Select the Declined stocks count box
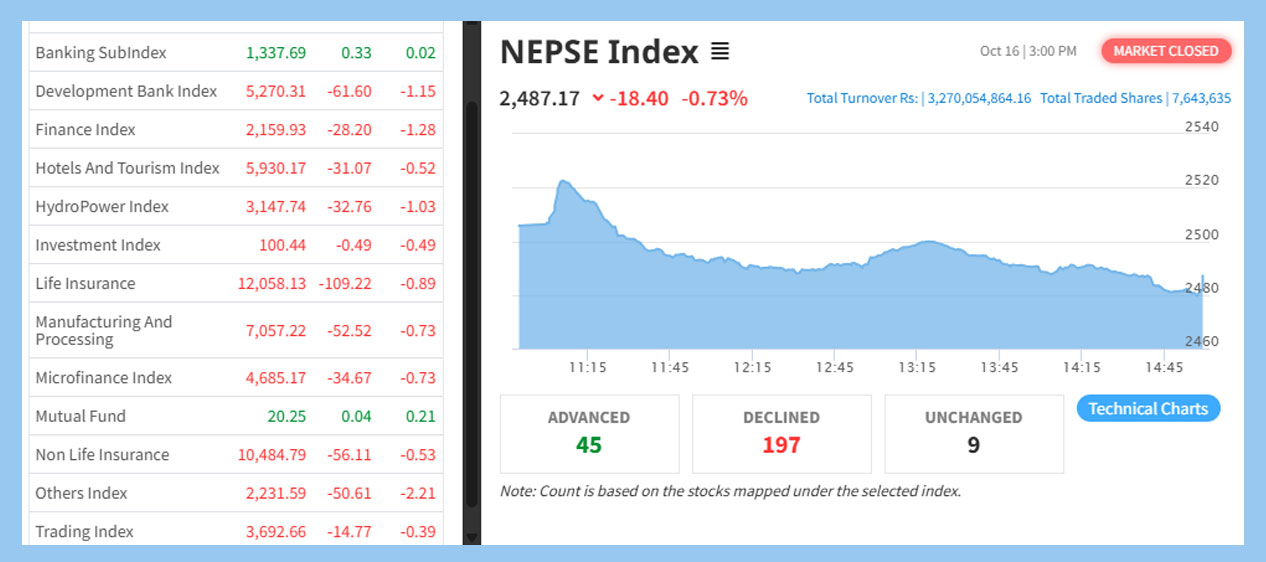Image resolution: width=1266 pixels, height=562 pixels. click(781, 433)
